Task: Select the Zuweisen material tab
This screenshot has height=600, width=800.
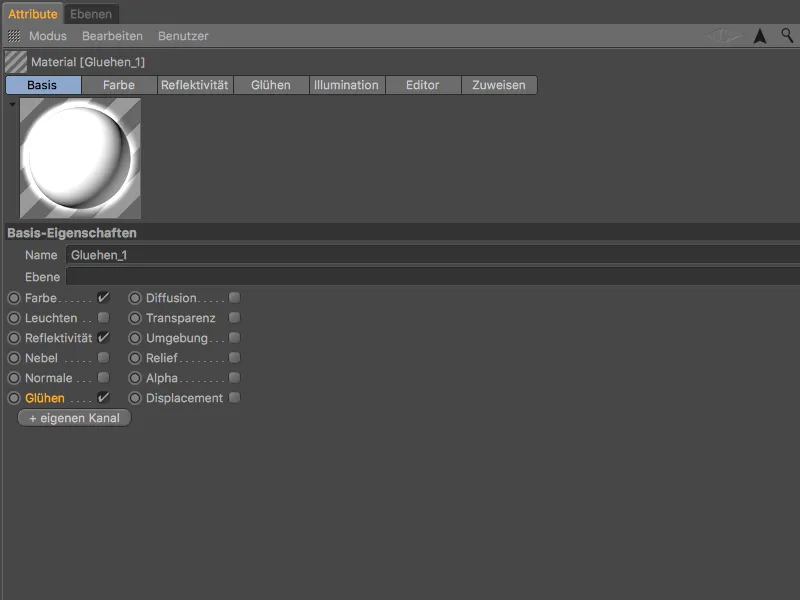Action: pos(499,85)
